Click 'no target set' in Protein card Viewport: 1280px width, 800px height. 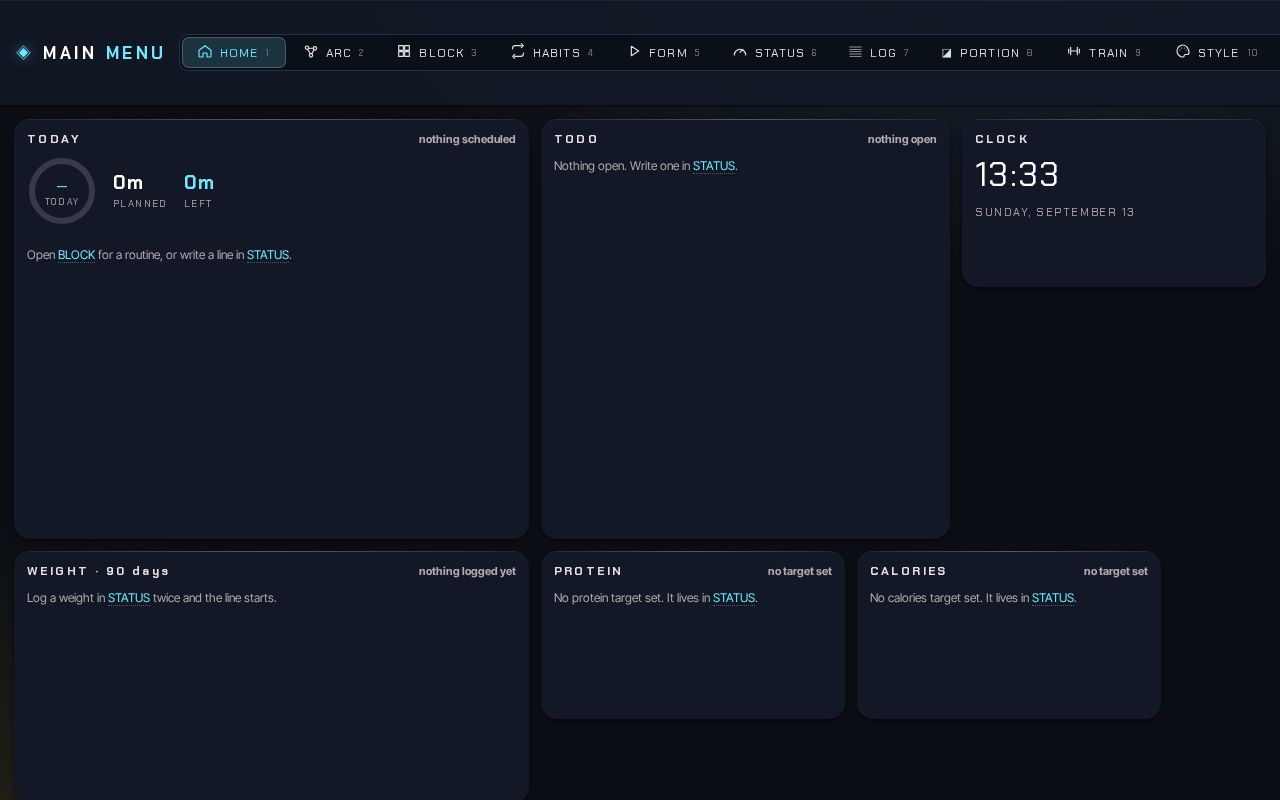click(799, 571)
